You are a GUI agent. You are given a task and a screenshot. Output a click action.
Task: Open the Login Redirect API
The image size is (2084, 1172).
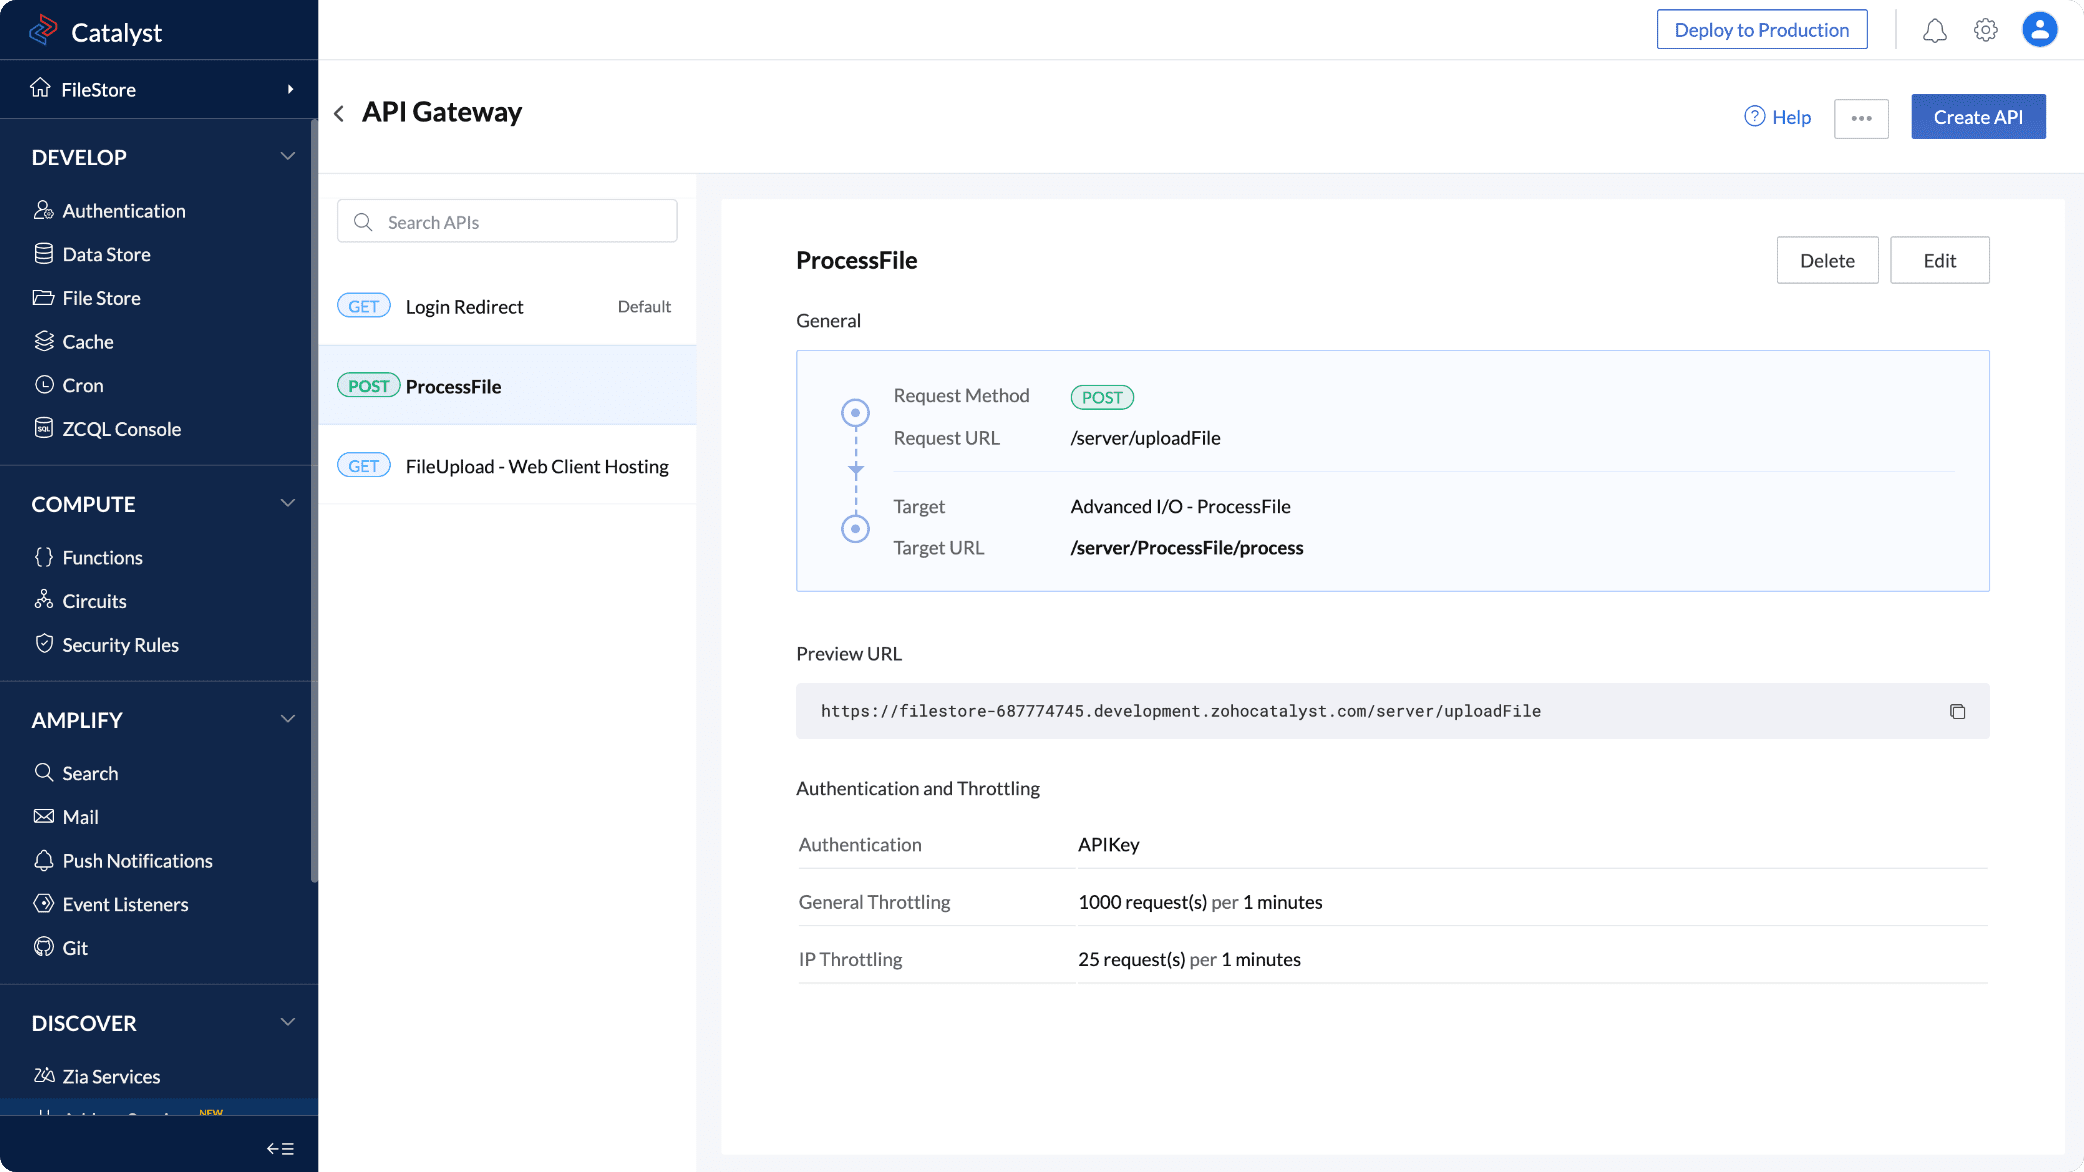point(464,306)
